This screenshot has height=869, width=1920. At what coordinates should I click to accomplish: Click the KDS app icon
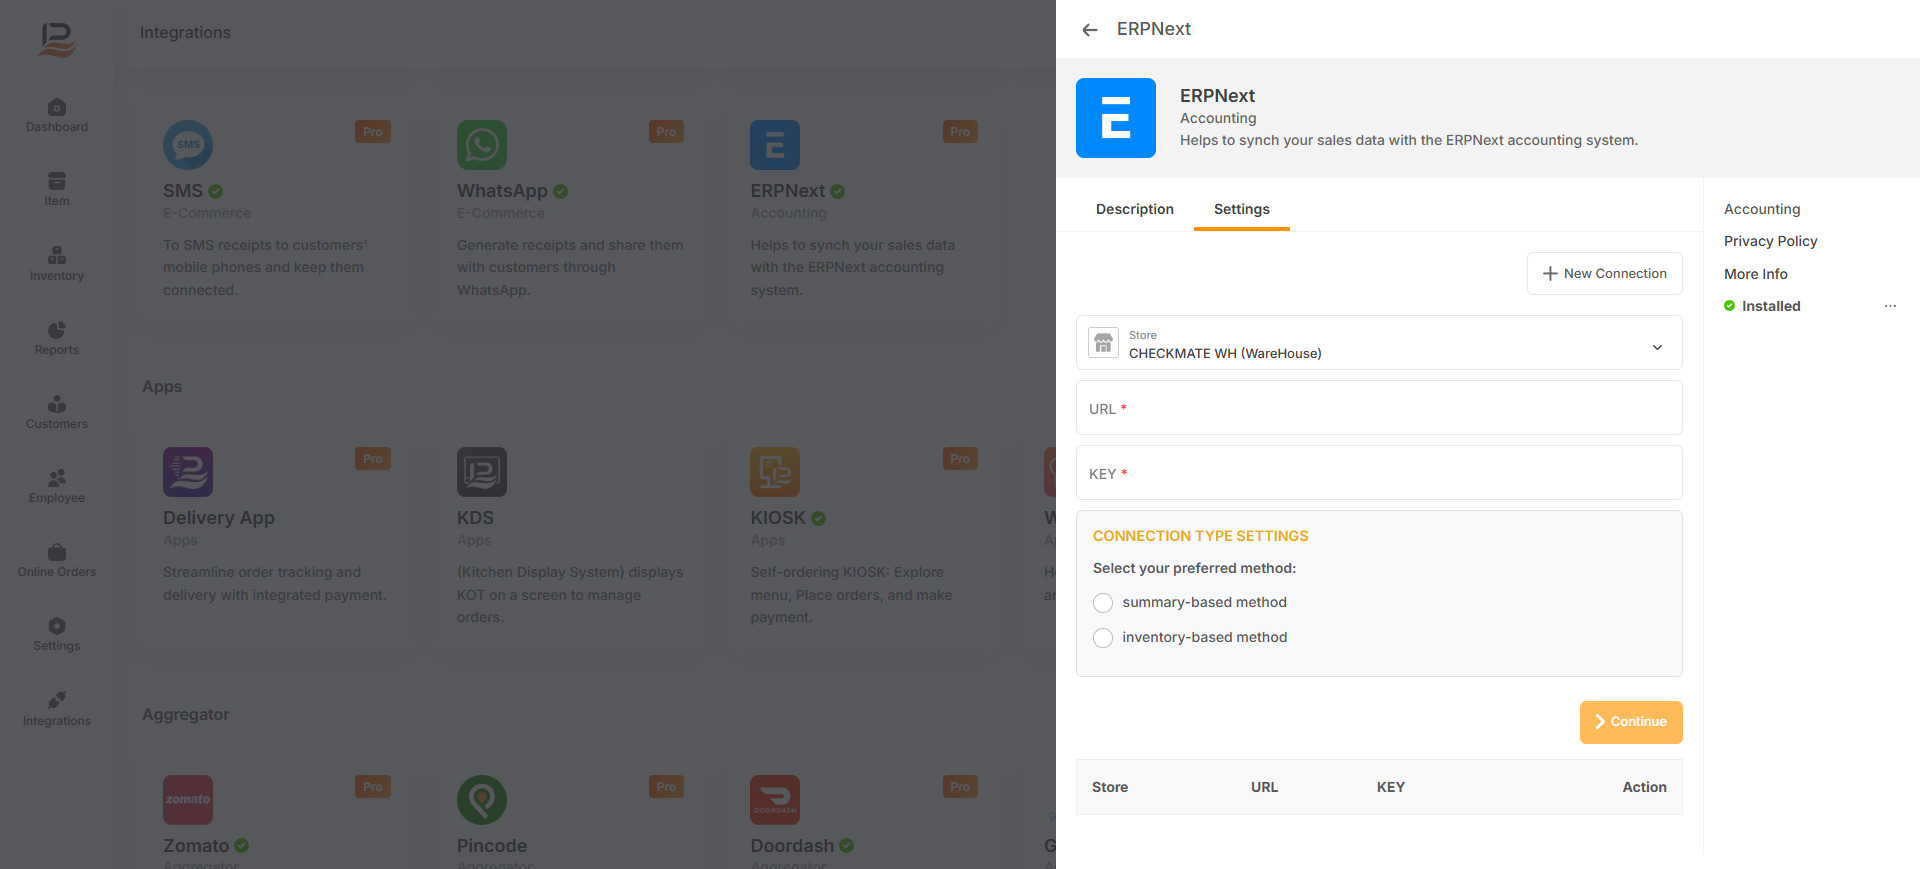[x=482, y=472]
